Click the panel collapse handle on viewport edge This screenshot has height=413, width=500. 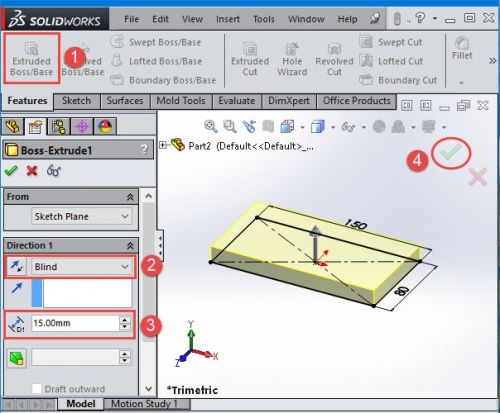(160, 245)
